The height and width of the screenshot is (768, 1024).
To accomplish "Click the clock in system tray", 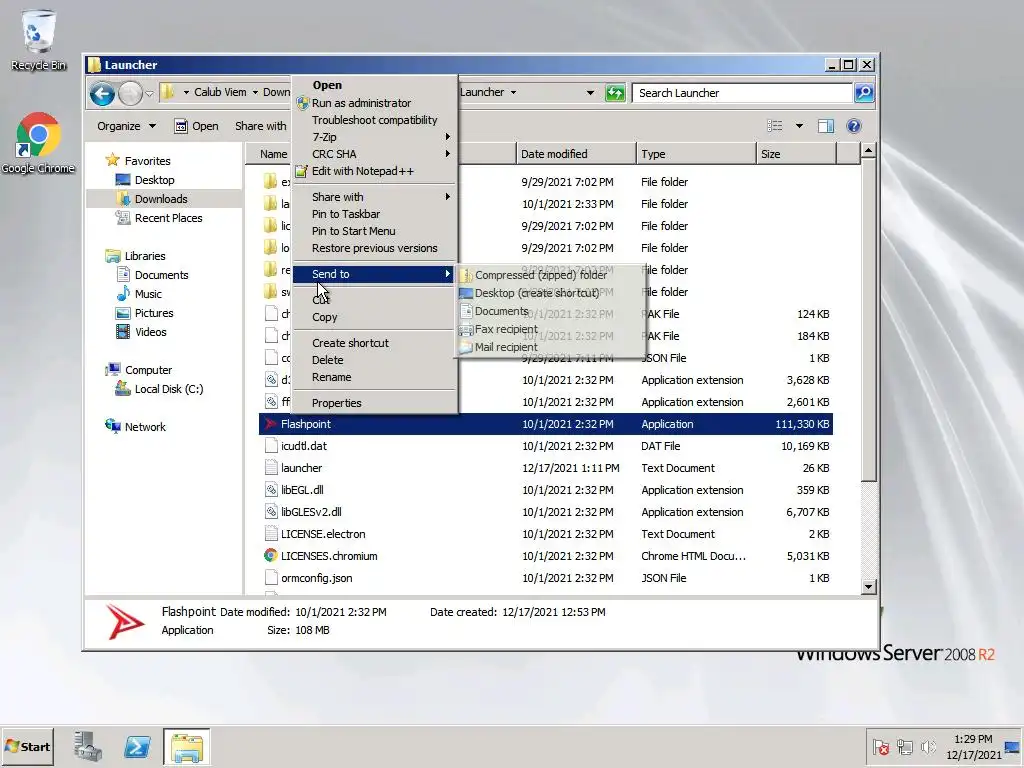I will [974, 746].
